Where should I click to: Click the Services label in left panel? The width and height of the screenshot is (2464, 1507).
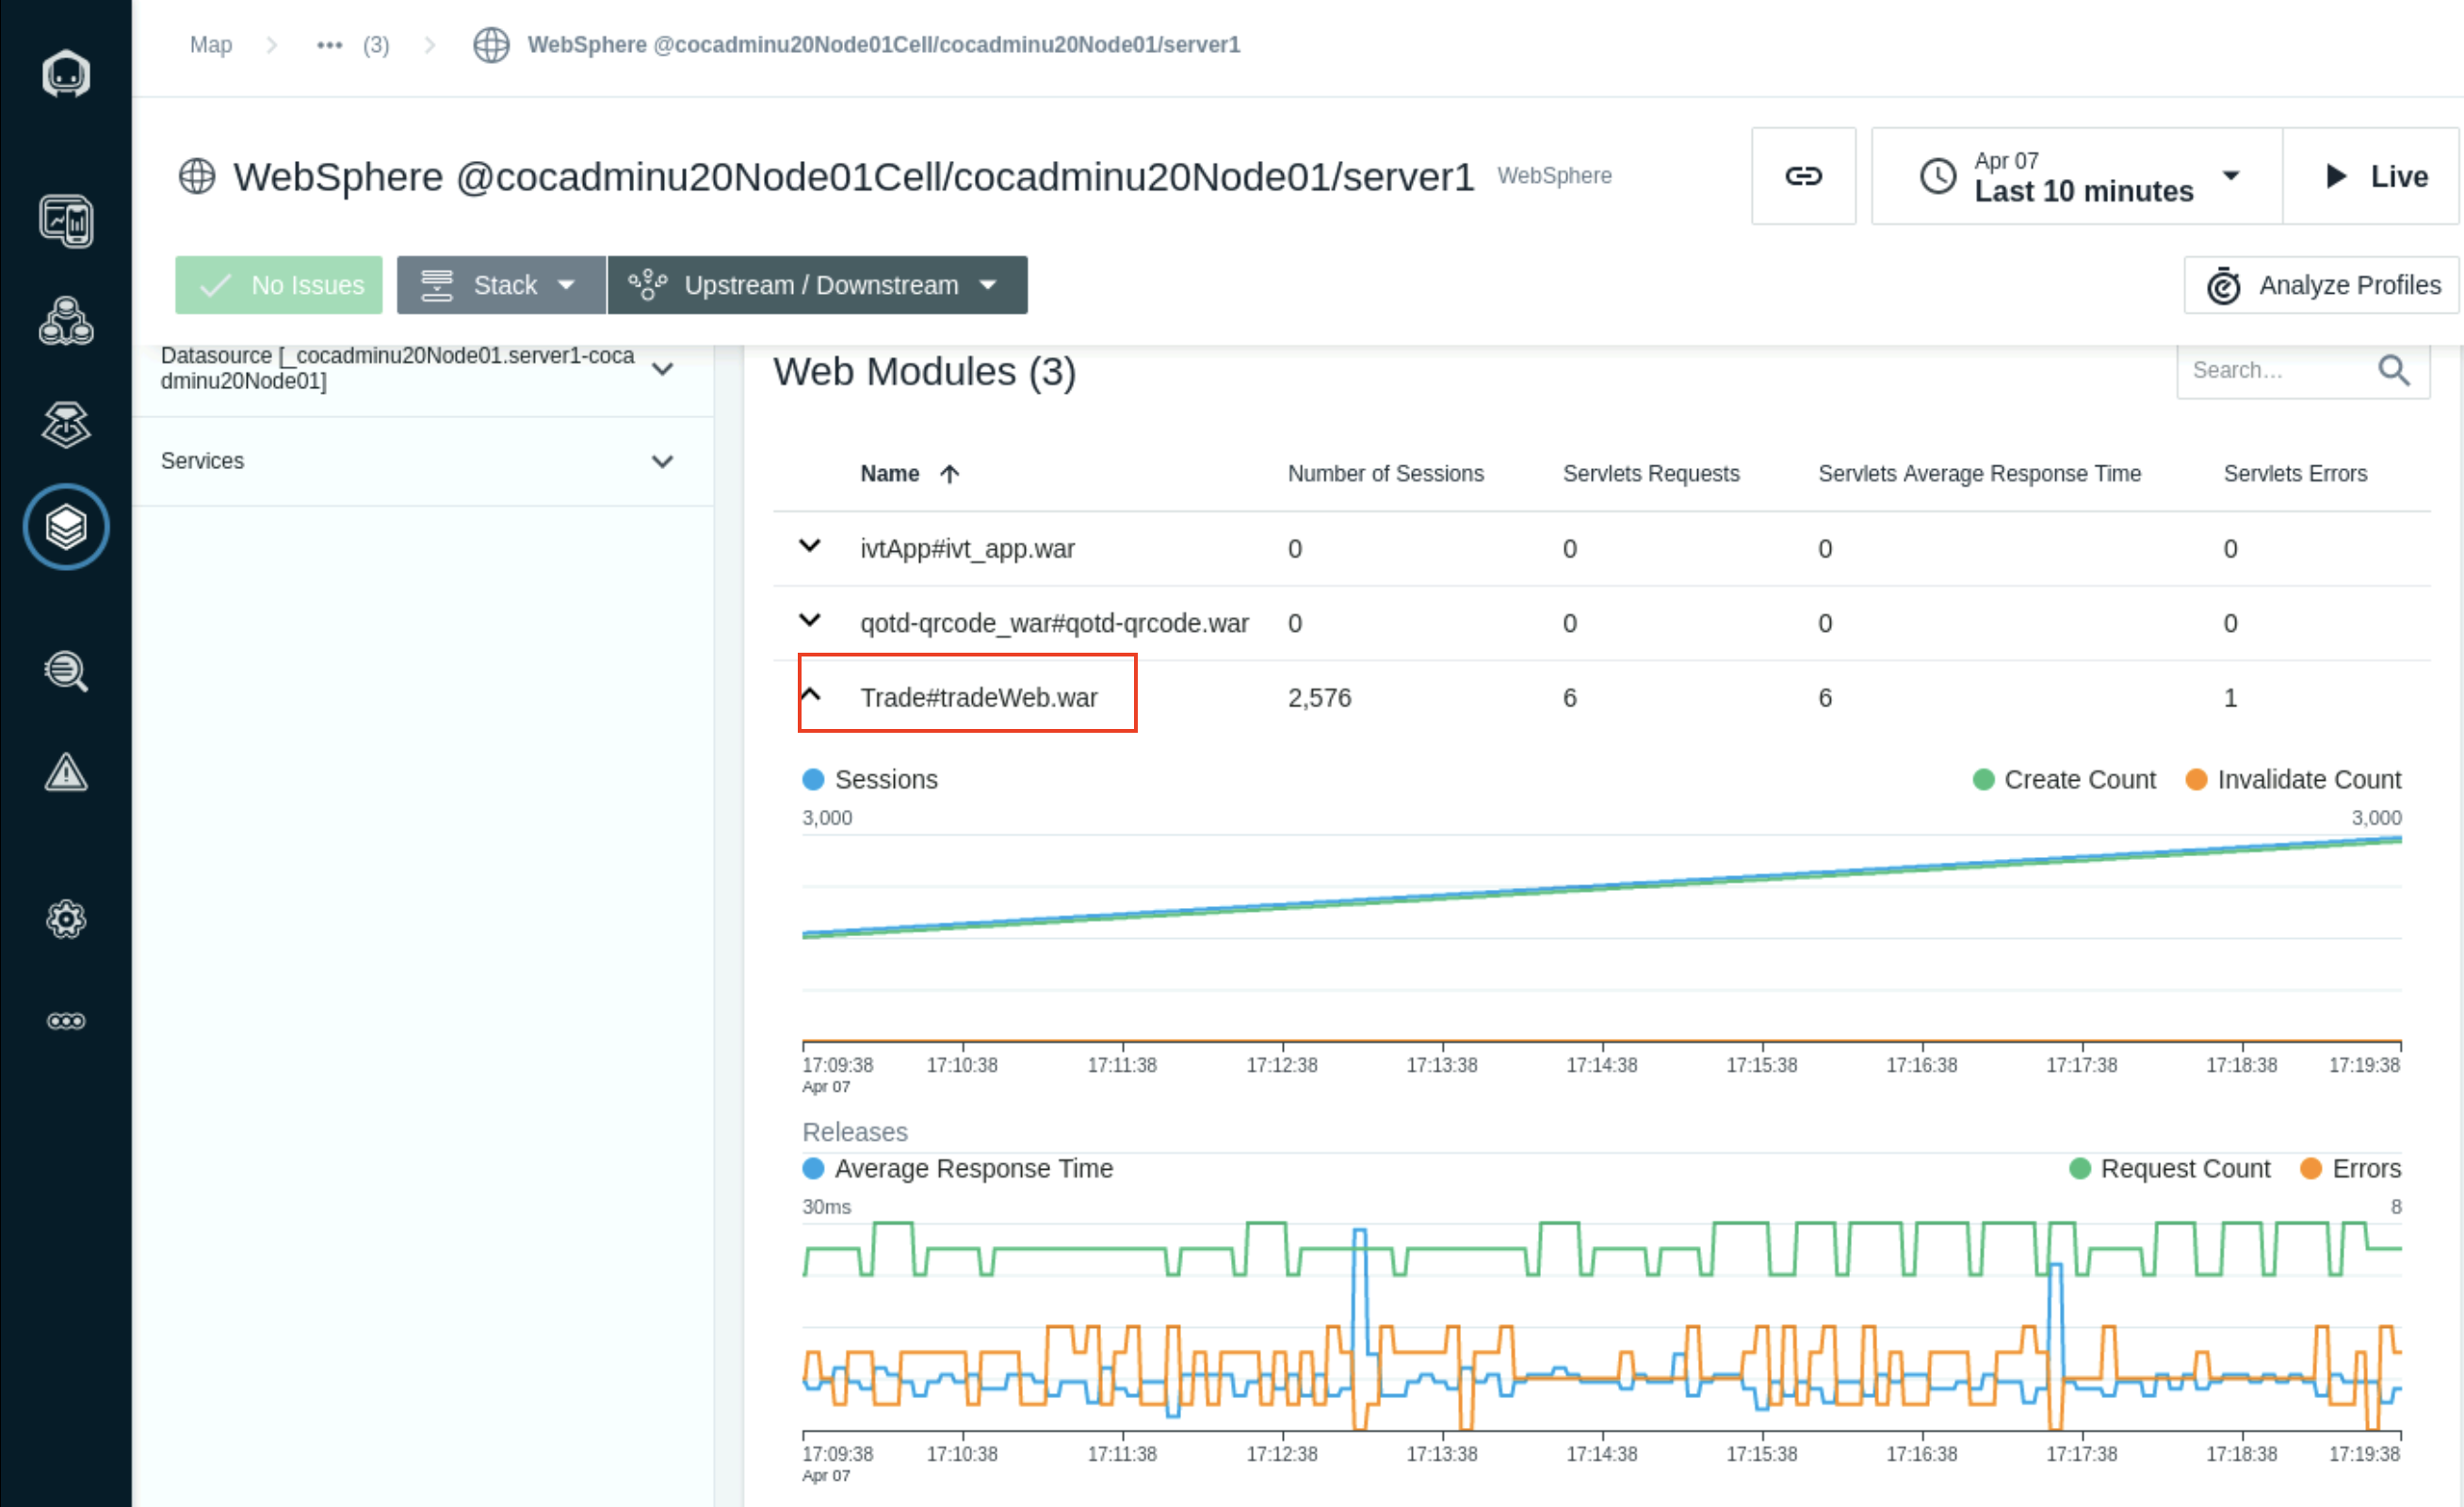[x=202, y=461]
